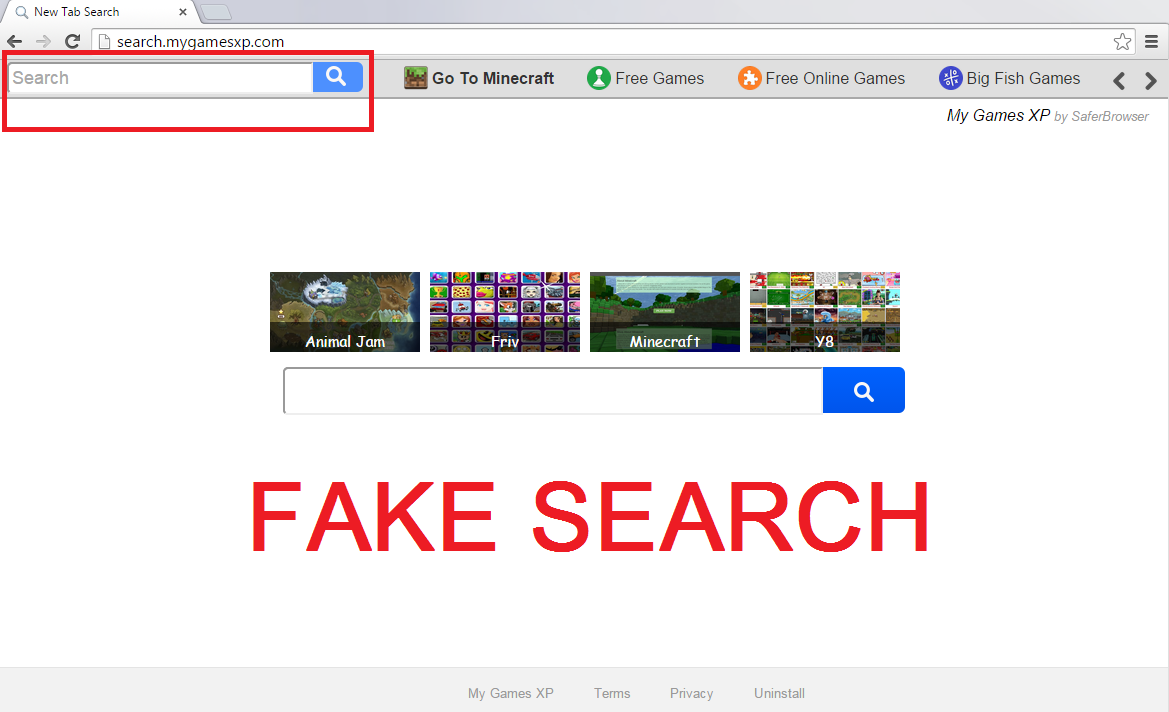The height and width of the screenshot is (712, 1169).
Task: Open Go To Minecraft toolbar link
Action: coord(479,78)
